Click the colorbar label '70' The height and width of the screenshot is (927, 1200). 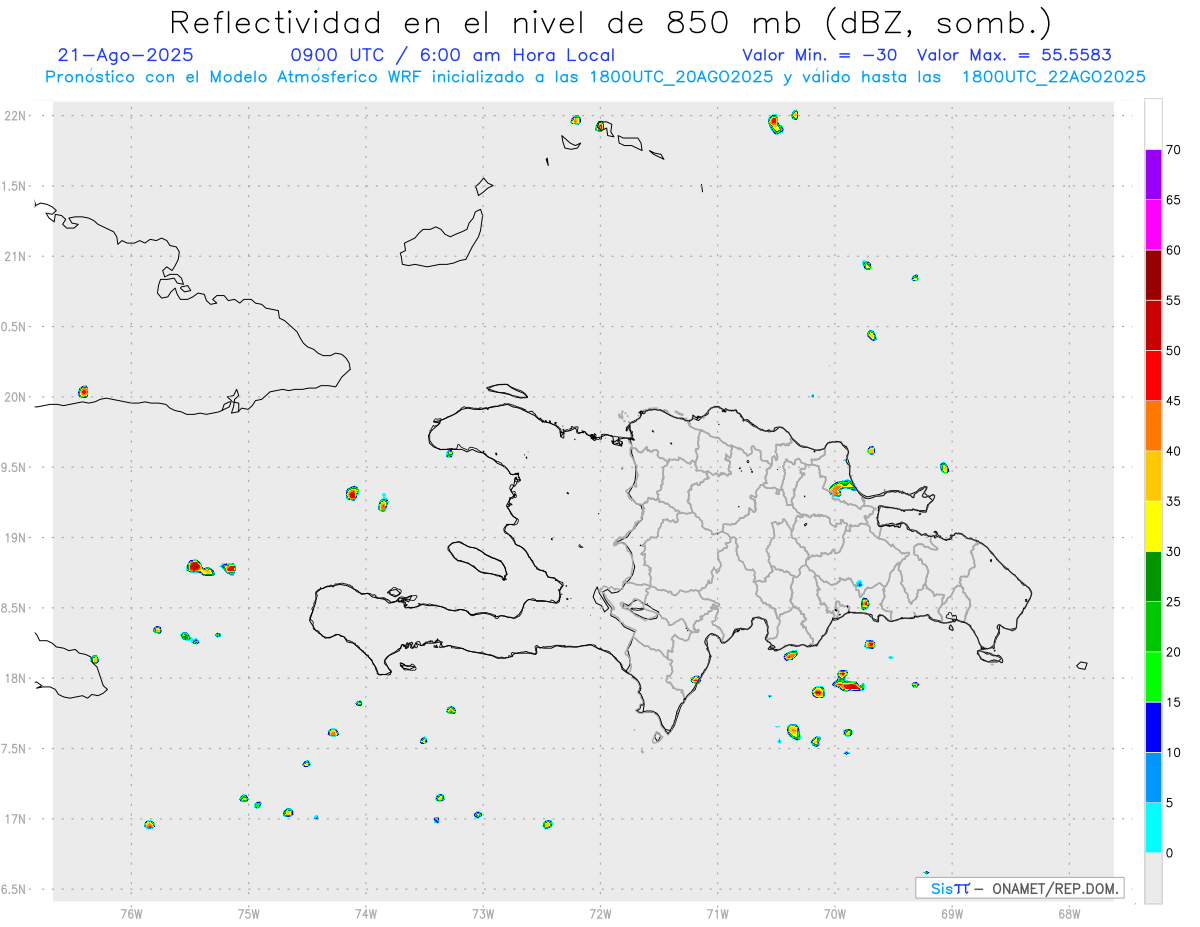pos(1173,150)
